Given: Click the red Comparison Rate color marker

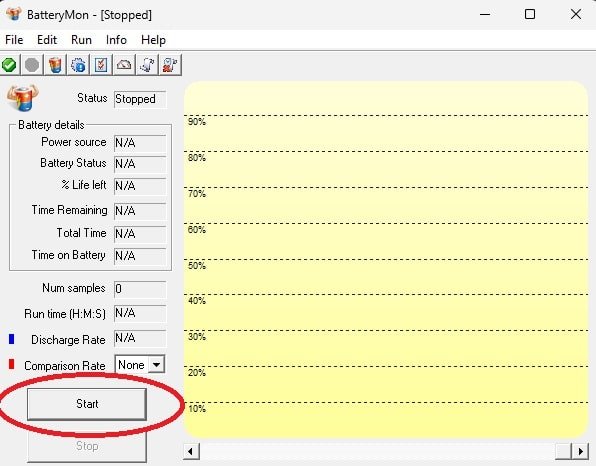Looking at the screenshot, I should (x=11, y=364).
